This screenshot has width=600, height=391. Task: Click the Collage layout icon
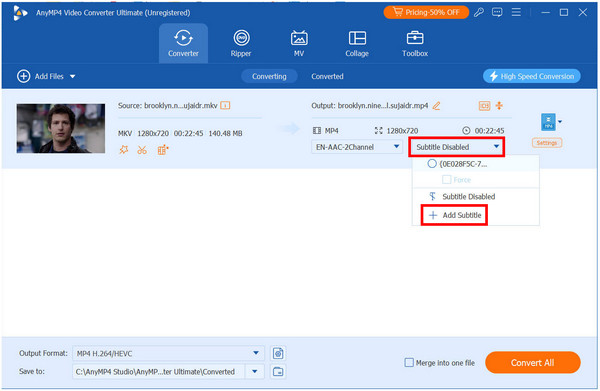tap(357, 38)
